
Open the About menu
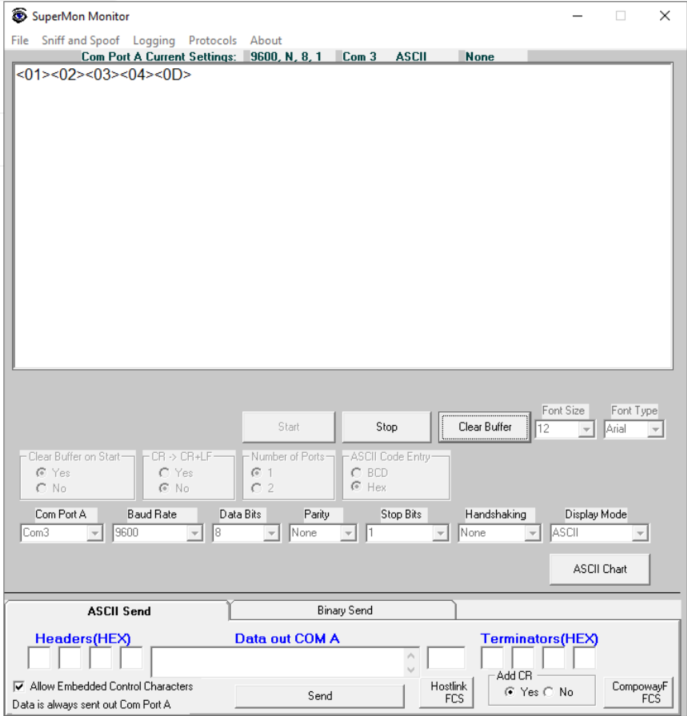click(266, 40)
